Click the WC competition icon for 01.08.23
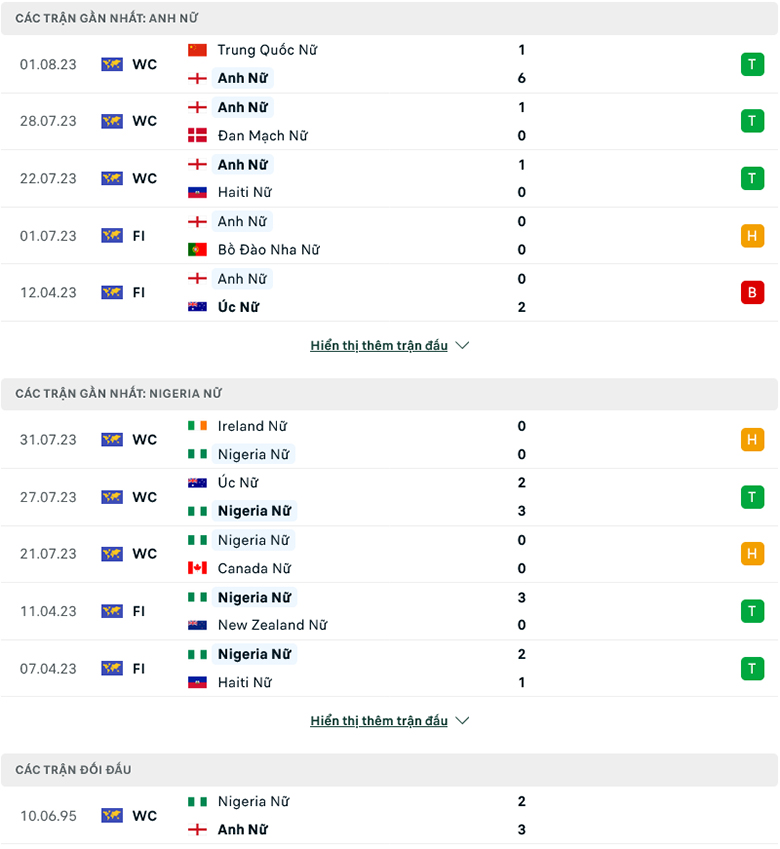The height and width of the screenshot is (849, 780). point(111,64)
